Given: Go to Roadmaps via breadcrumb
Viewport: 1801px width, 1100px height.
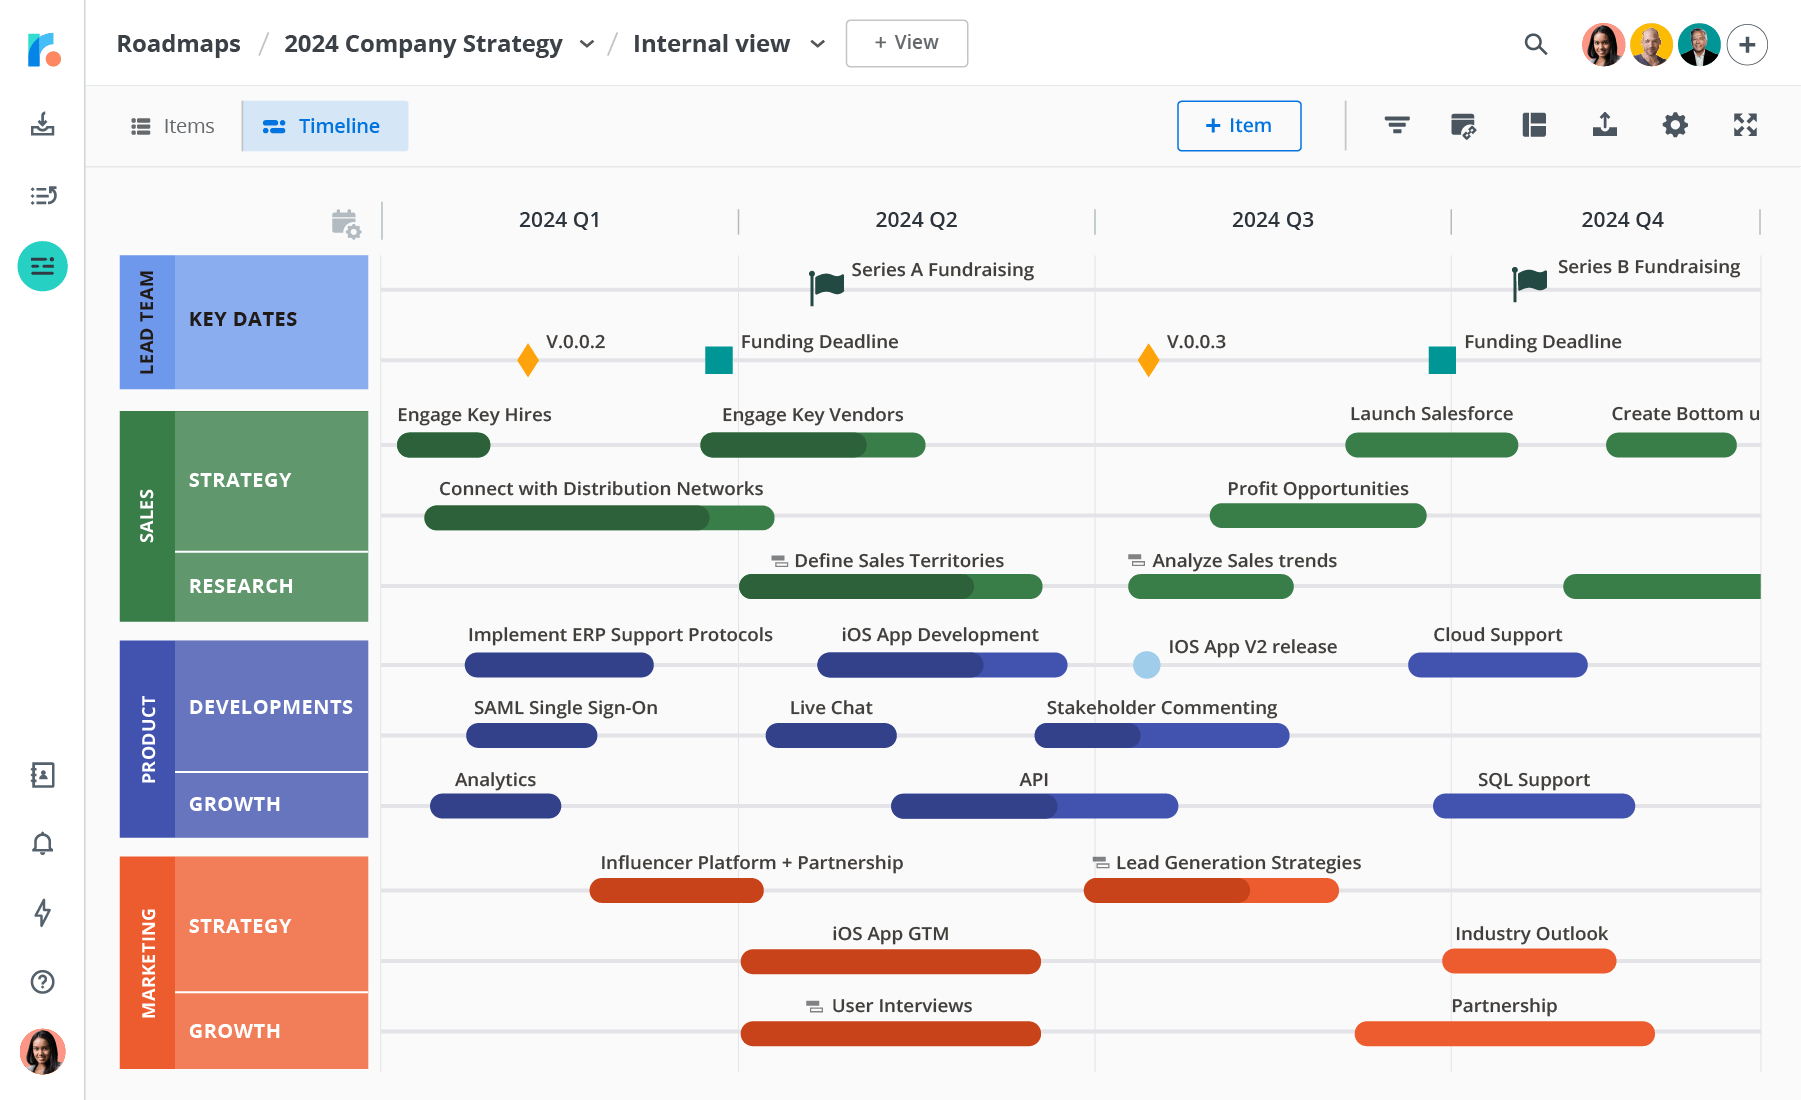Looking at the screenshot, I should pos(178,44).
